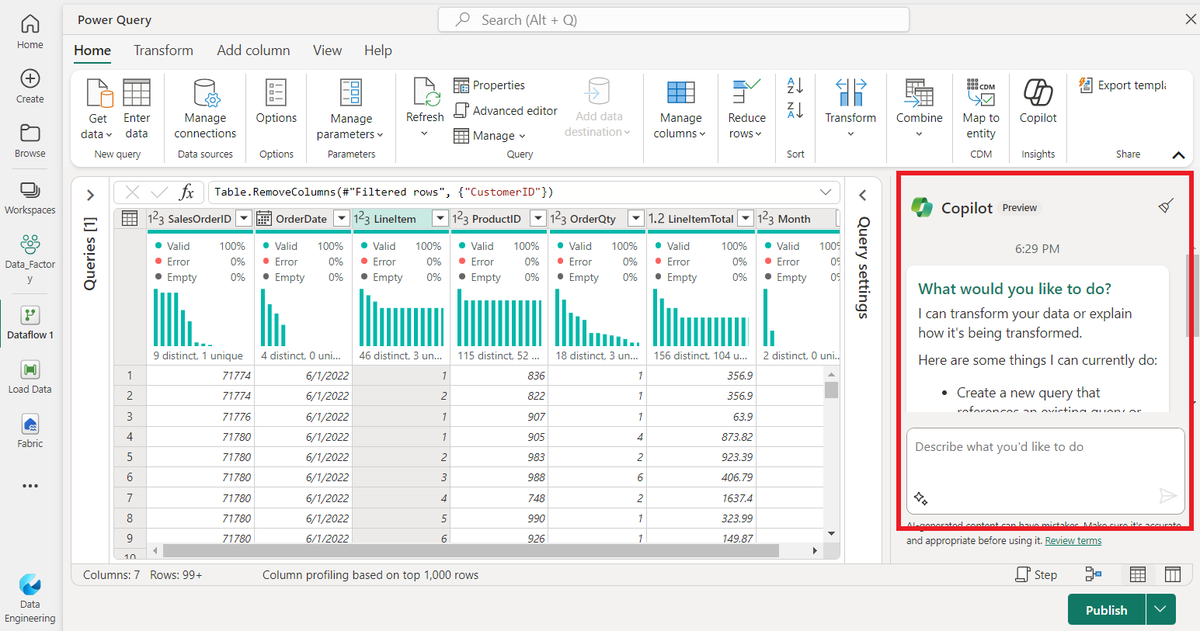Click the formula bar text

click(x=384, y=192)
